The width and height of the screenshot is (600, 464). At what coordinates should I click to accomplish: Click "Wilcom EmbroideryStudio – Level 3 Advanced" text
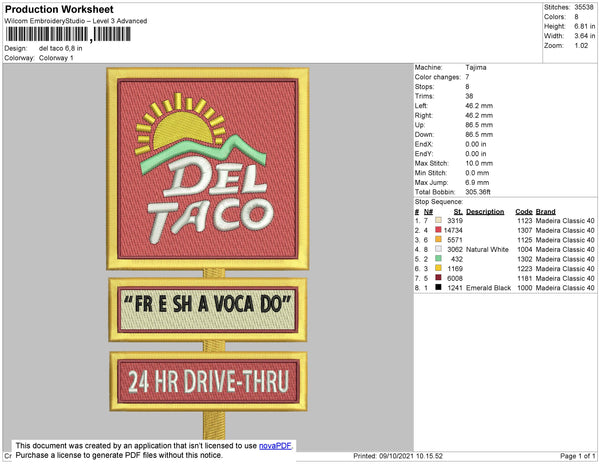point(76,21)
